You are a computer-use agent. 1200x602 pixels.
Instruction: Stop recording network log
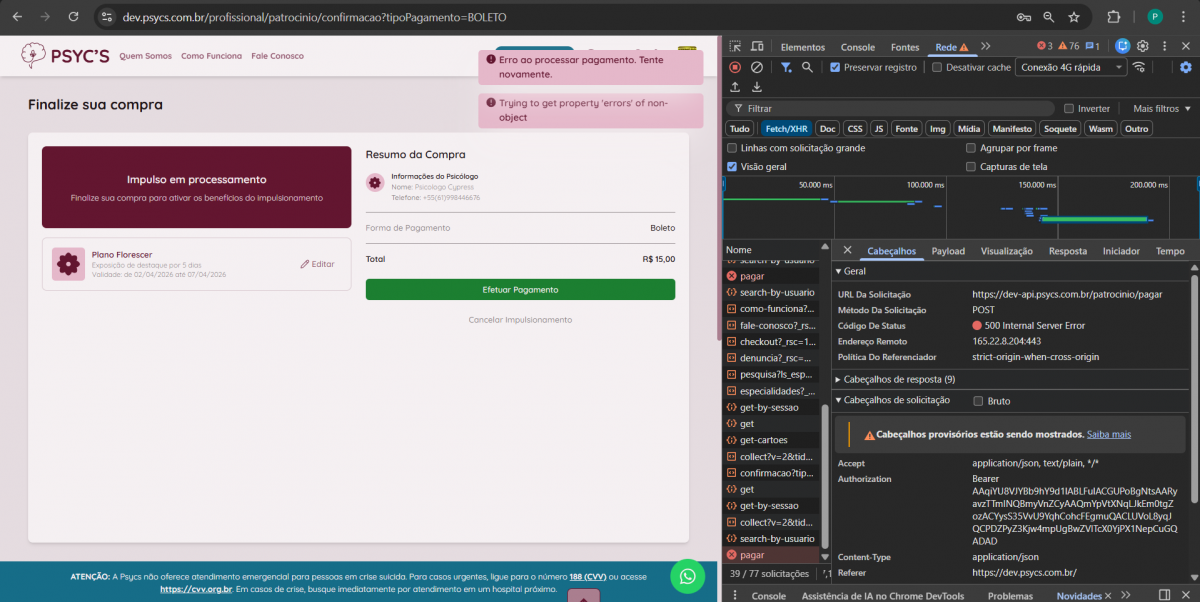[x=735, y=67]
